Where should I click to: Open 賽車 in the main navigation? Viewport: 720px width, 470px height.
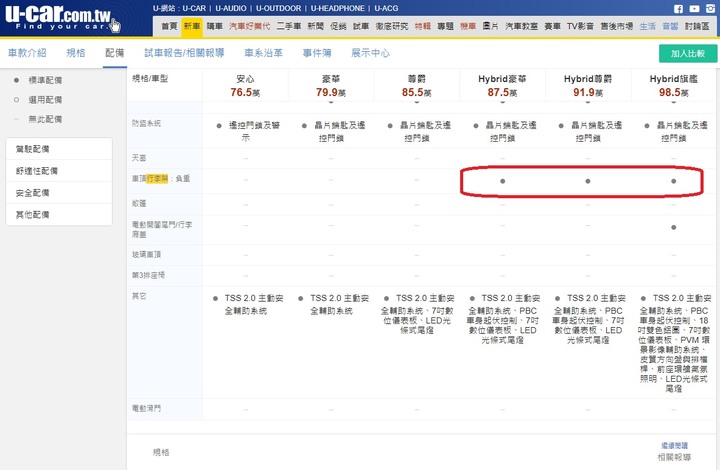[552, 26]
